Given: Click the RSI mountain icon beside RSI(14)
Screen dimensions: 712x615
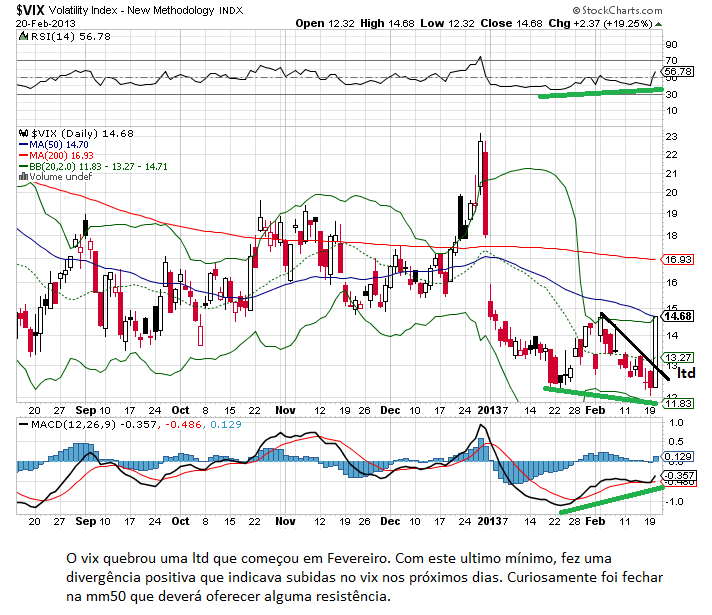Looking at the screenshot, I should click(23, 36).
